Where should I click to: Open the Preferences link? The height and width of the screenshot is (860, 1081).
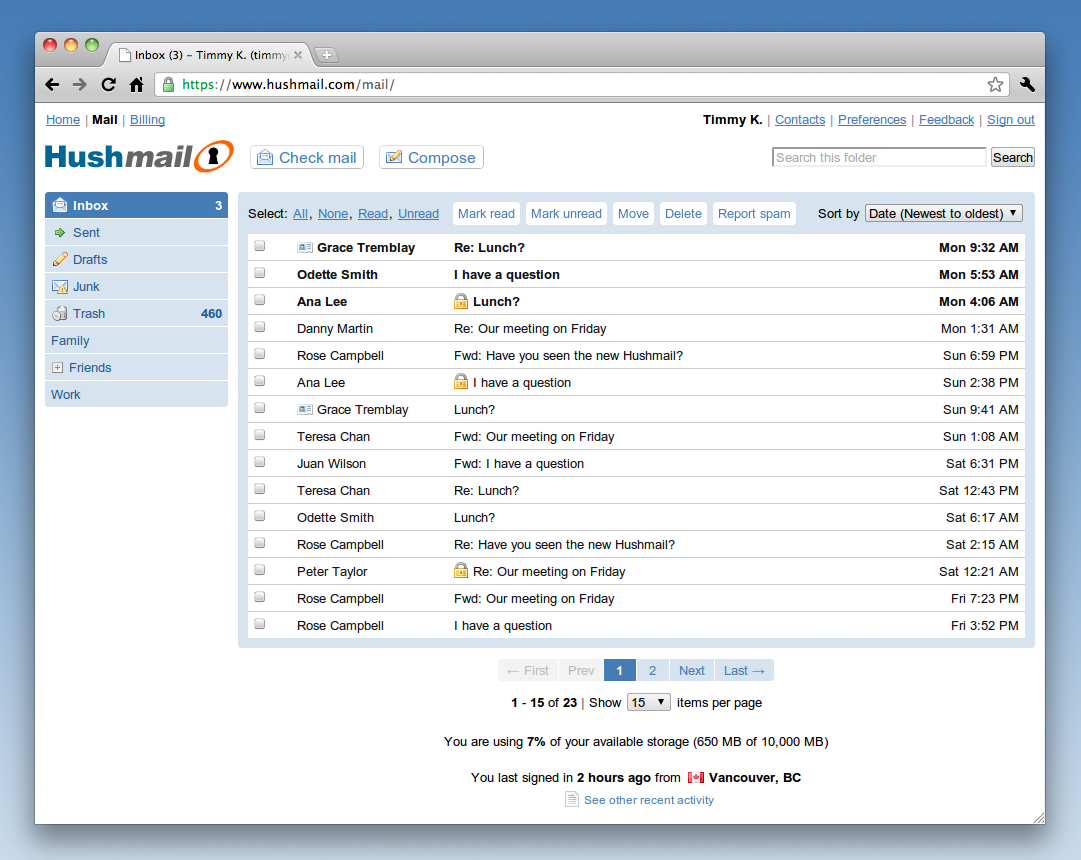(871, 119)
